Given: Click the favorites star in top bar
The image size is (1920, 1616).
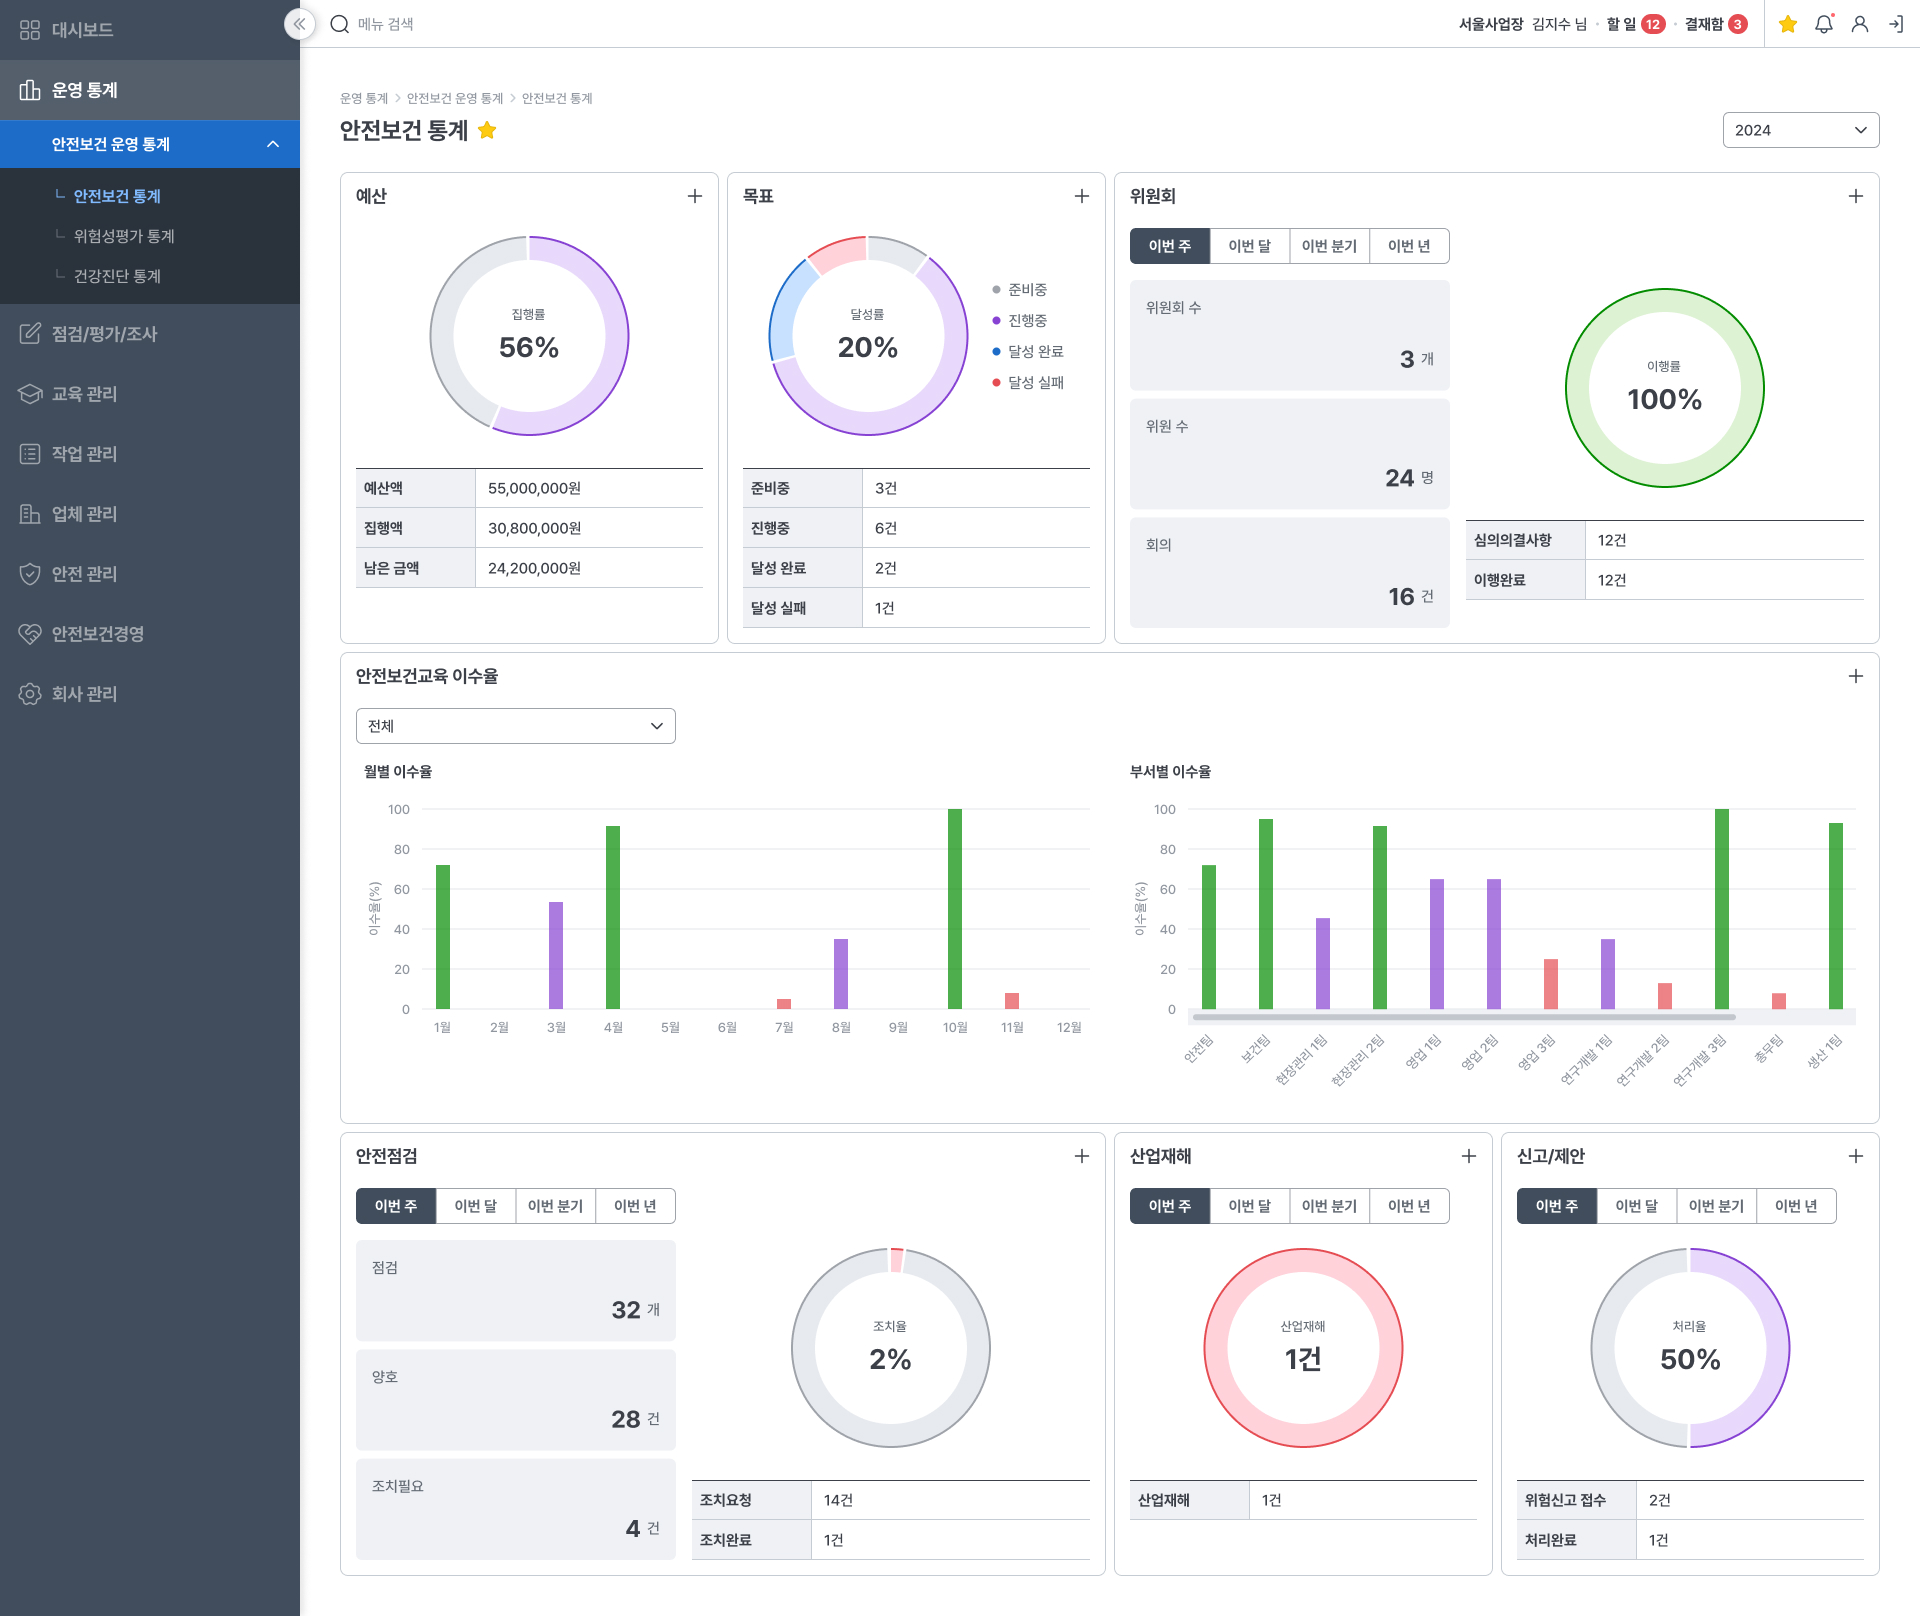Looking at the screenshot, I should (x=1788, y=24).
